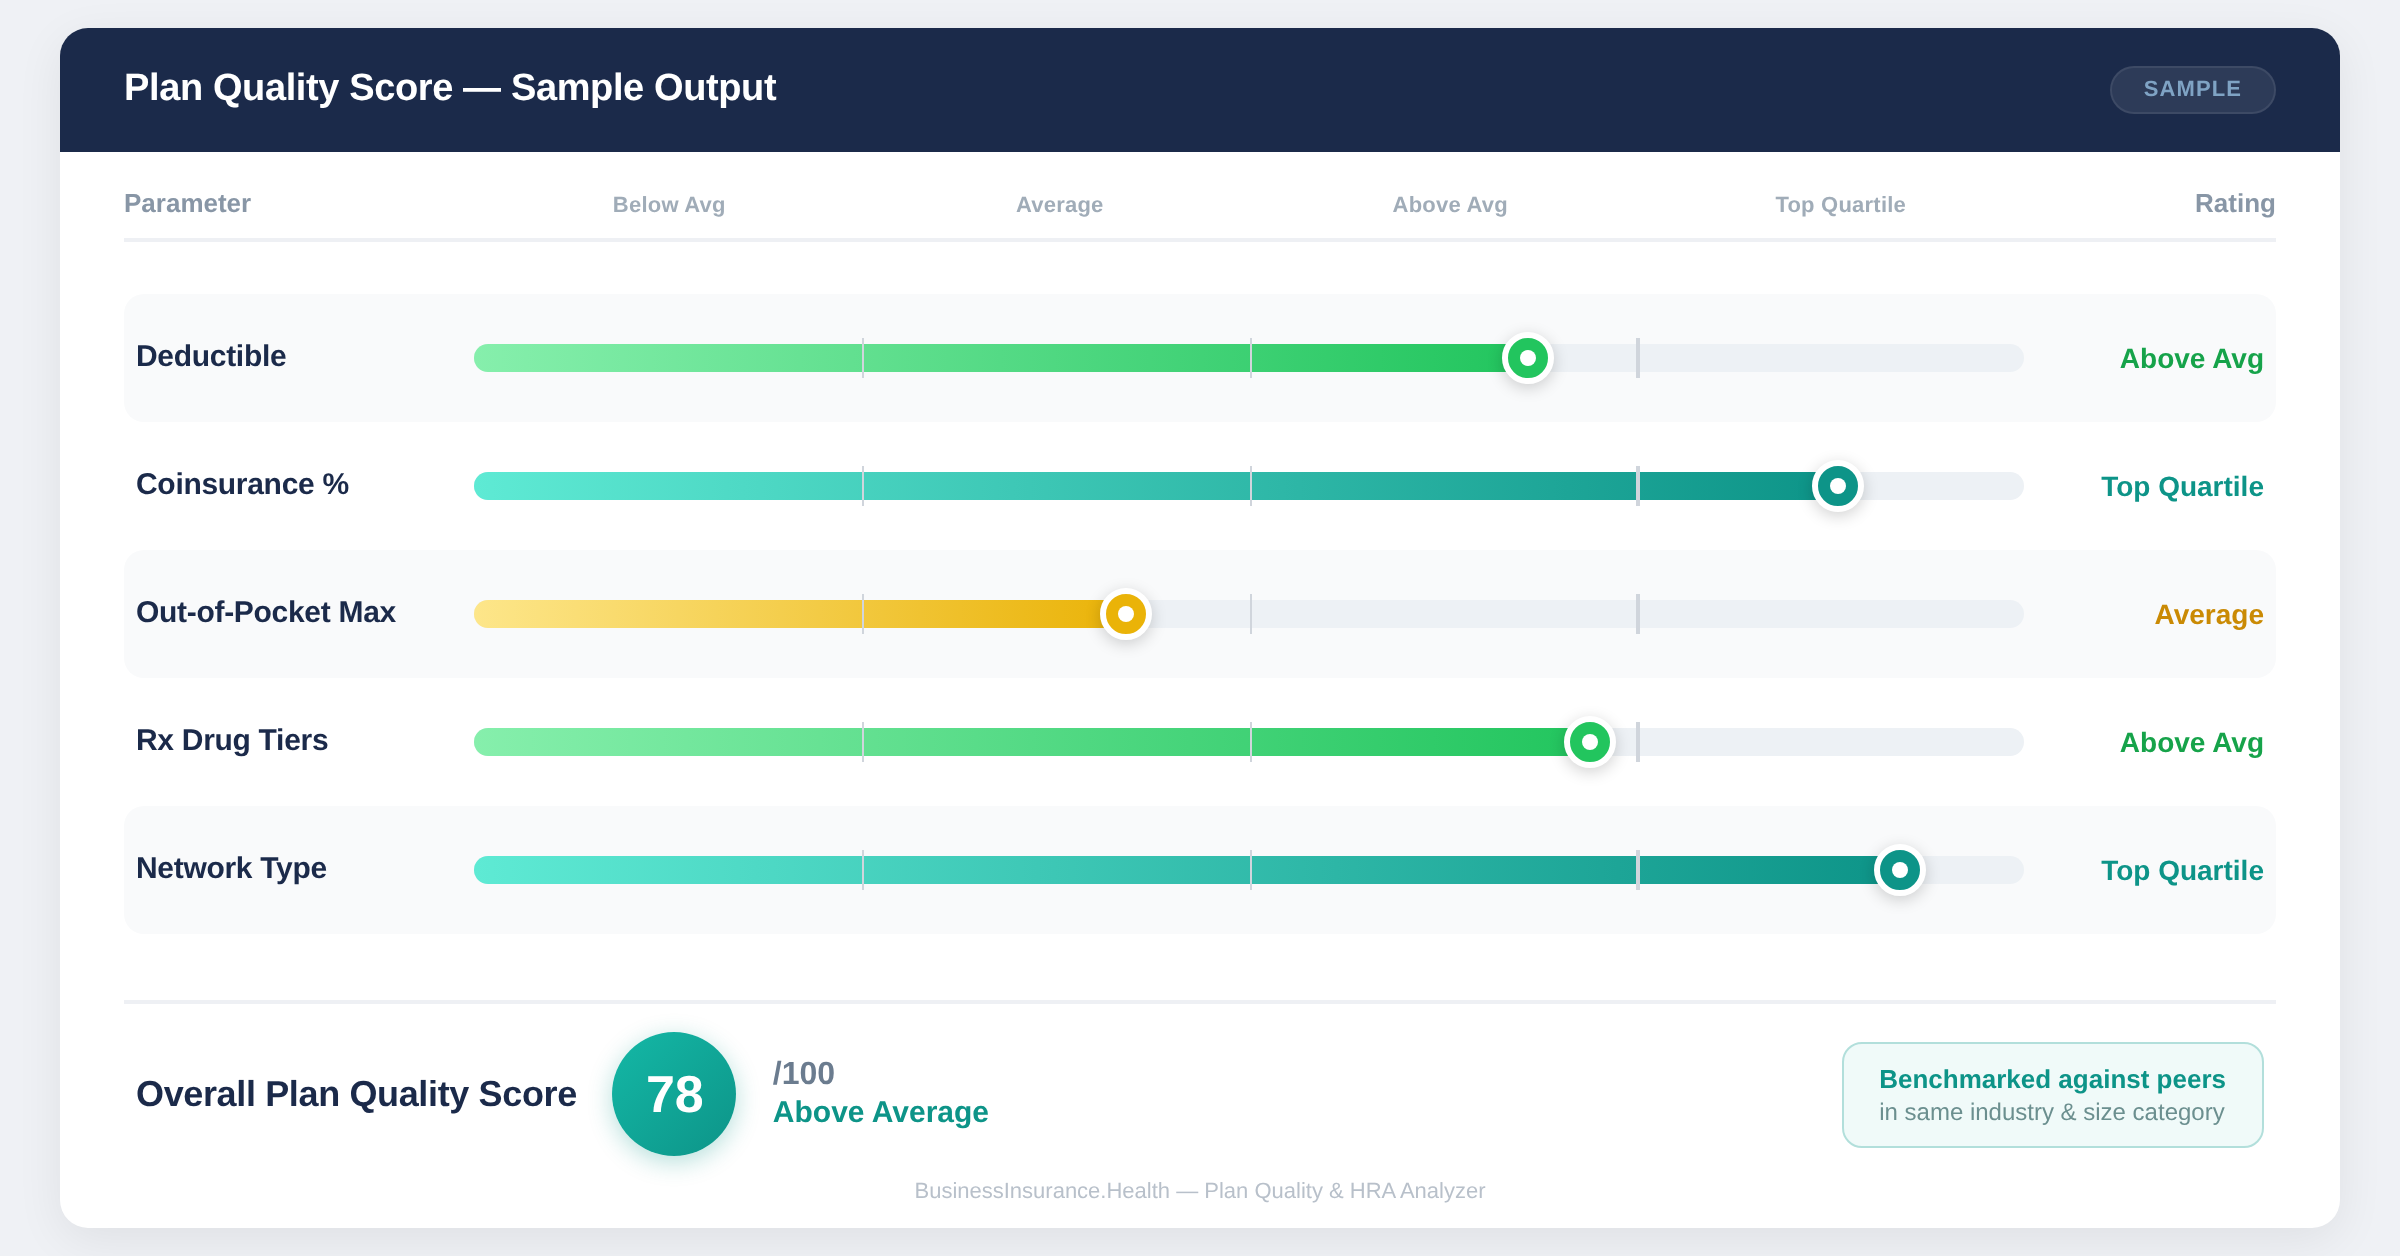Click the Average column header label
This screenshot has height=1256, width=2400.
[x=1059, y=205]
